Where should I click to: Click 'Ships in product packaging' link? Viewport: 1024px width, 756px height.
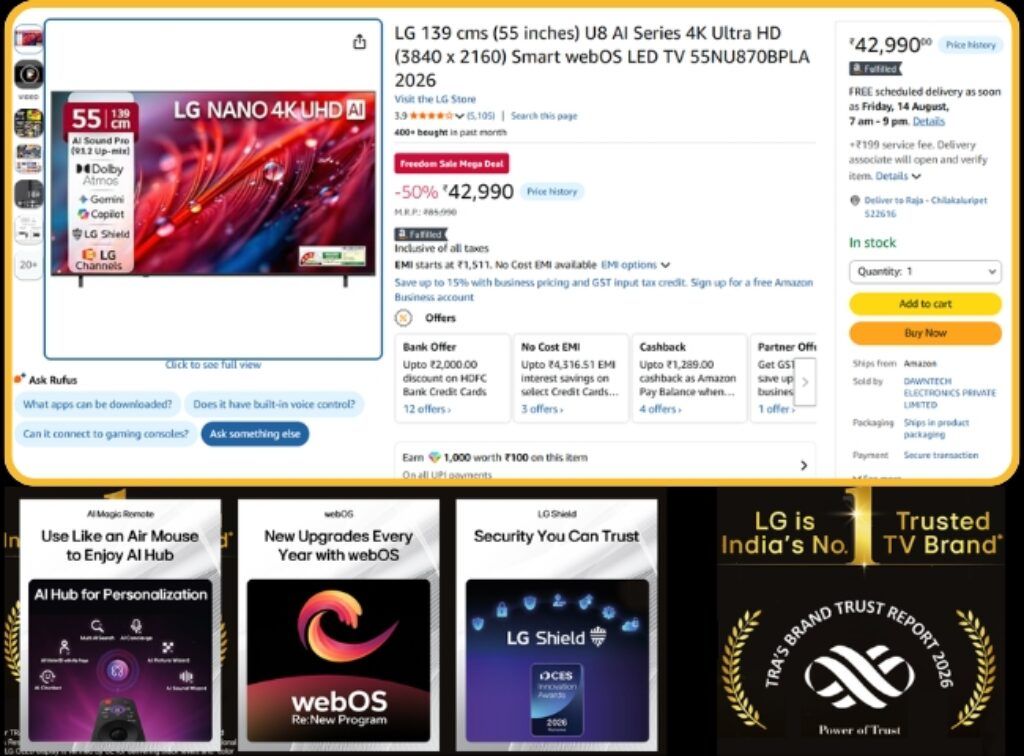[936, 428]
